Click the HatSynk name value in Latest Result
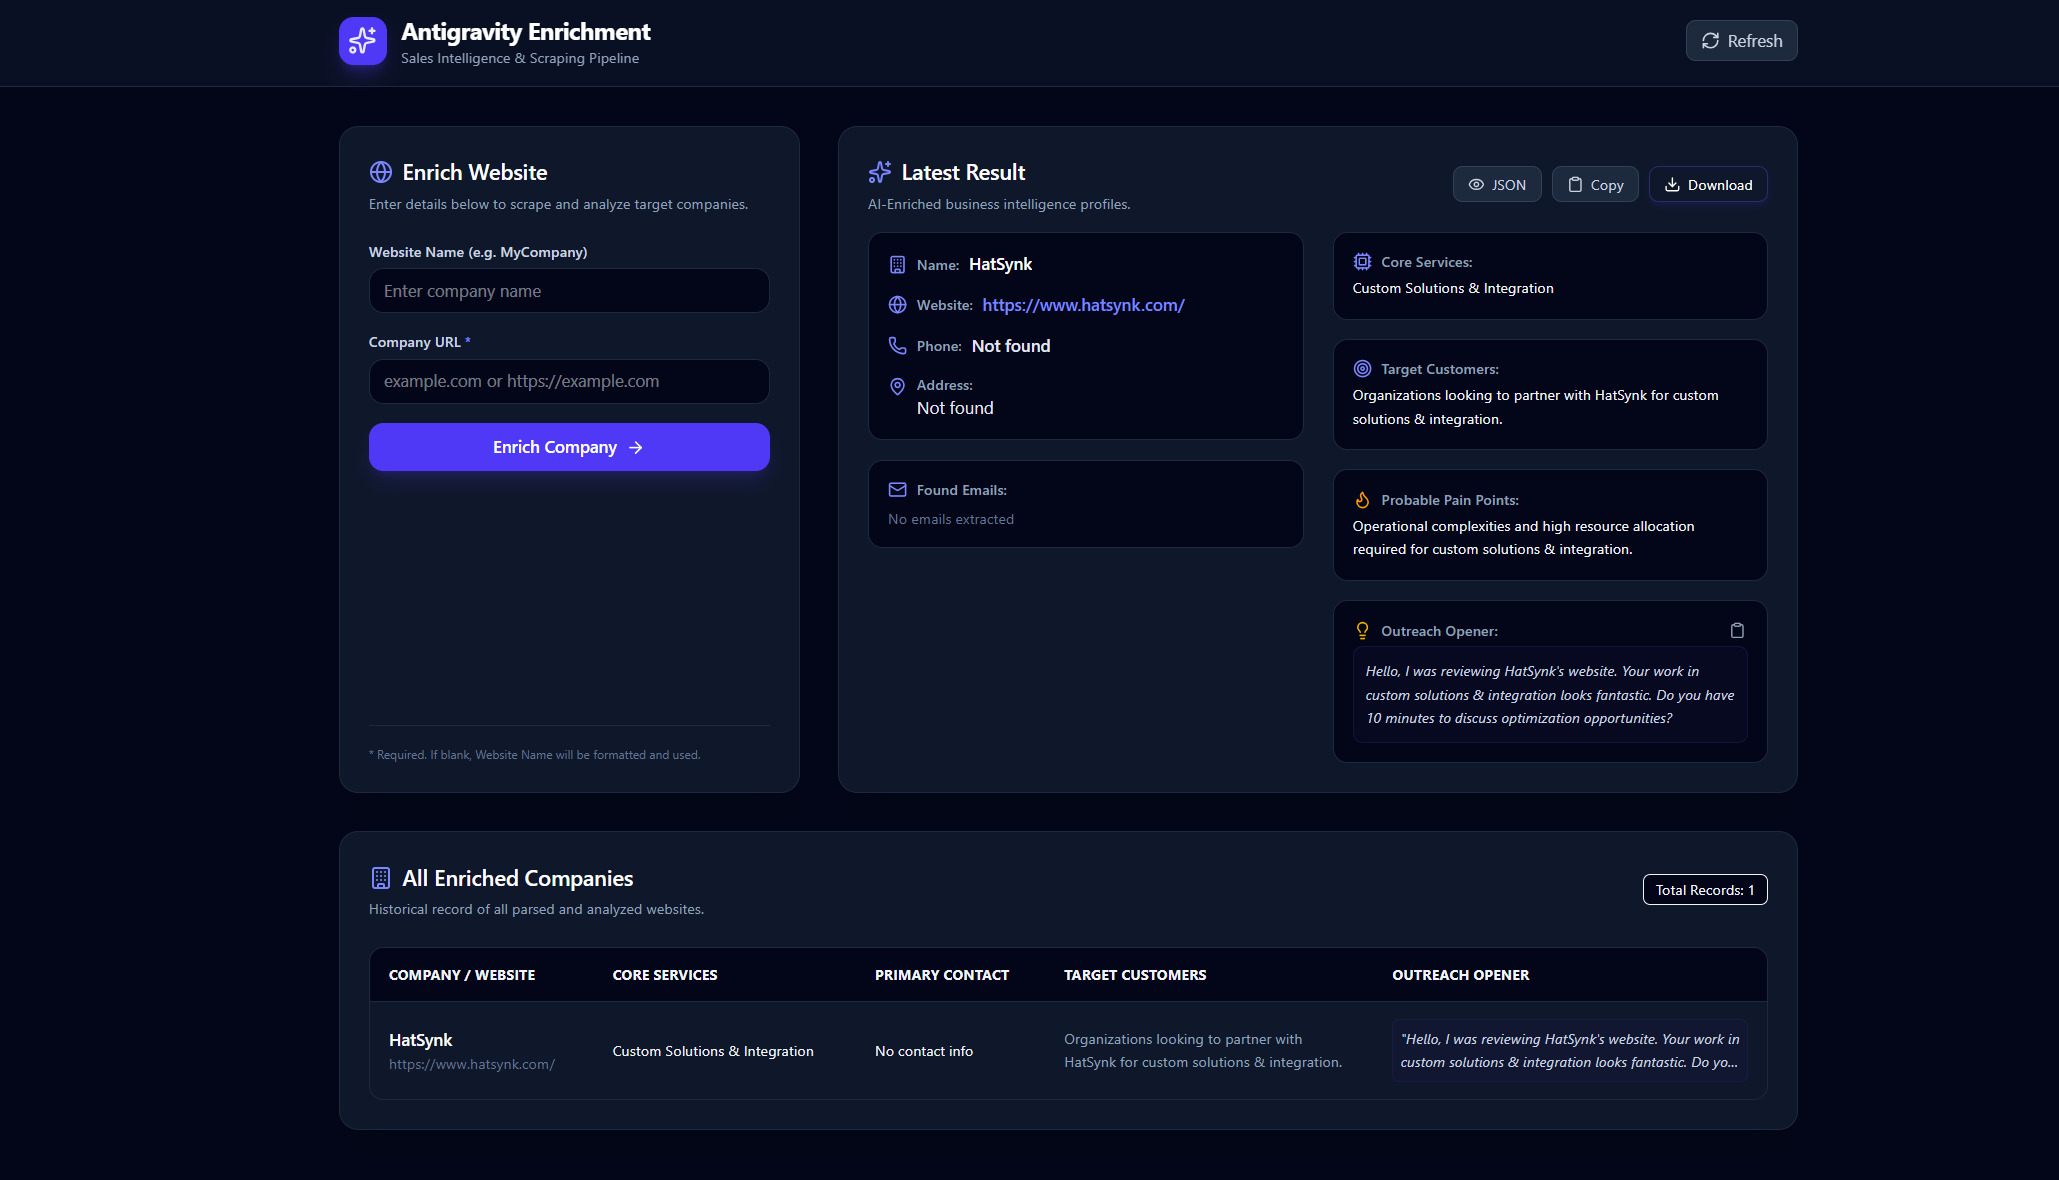2059x1180 pixels. click(x=1000, y=264)
